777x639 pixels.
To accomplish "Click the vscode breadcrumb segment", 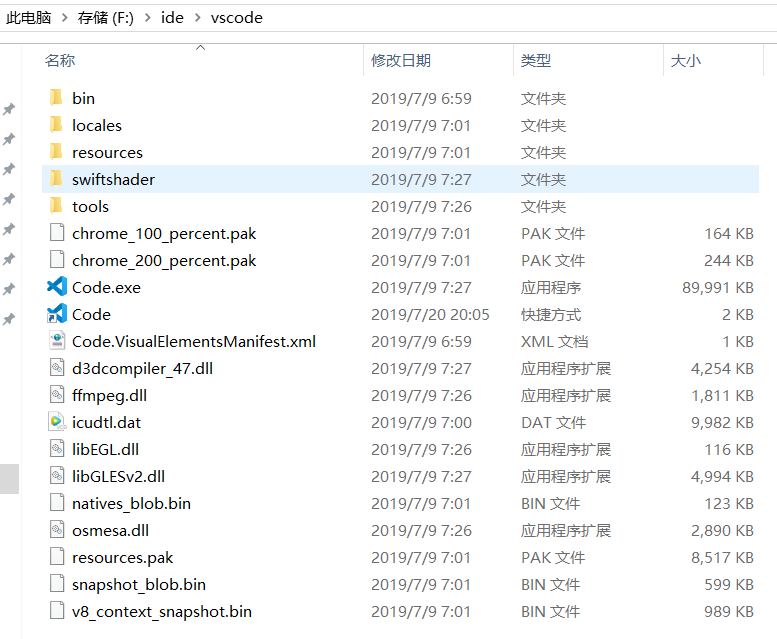I will [x=236, y=18].
